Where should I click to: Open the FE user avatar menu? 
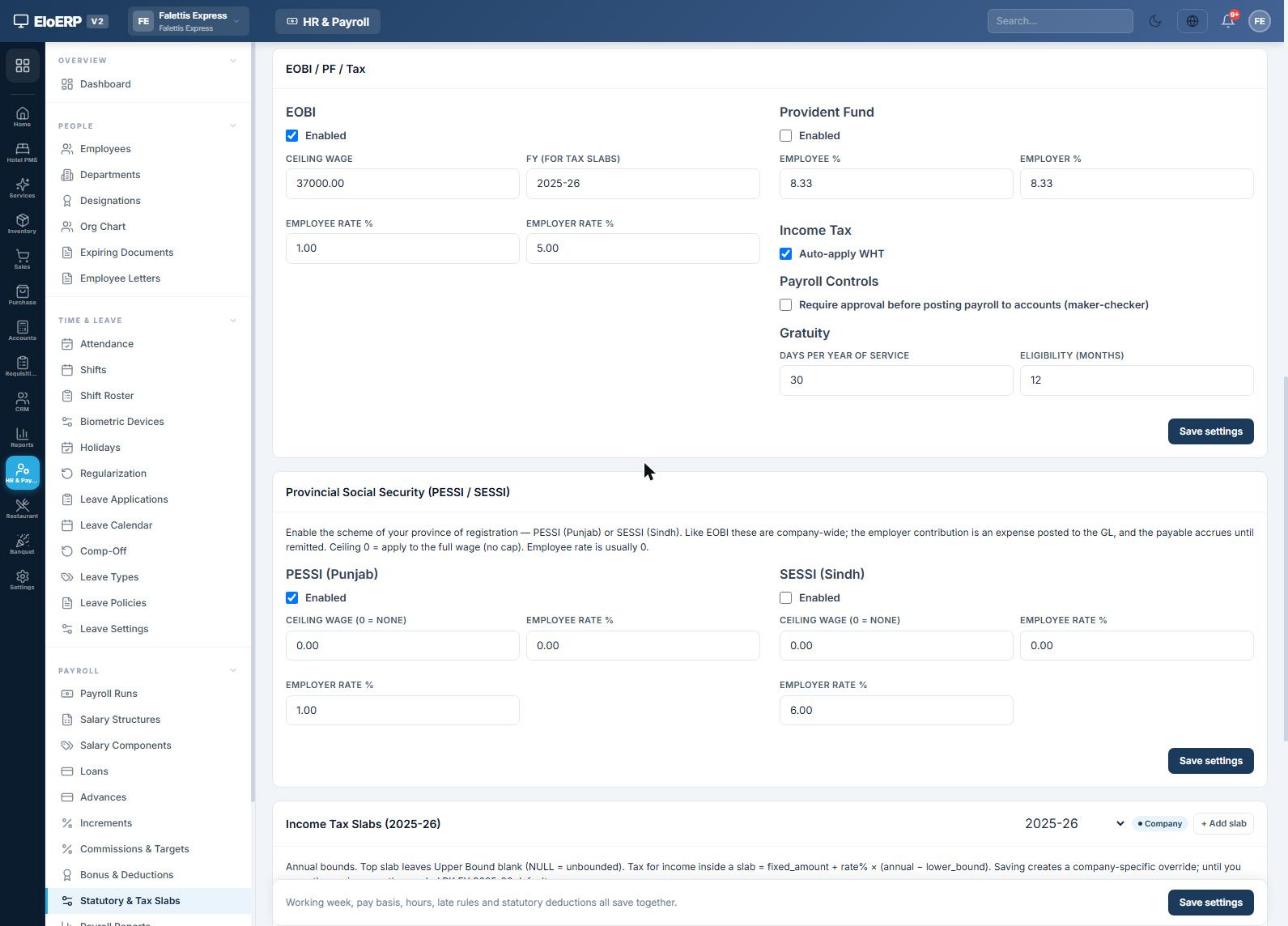point(1259,21)
